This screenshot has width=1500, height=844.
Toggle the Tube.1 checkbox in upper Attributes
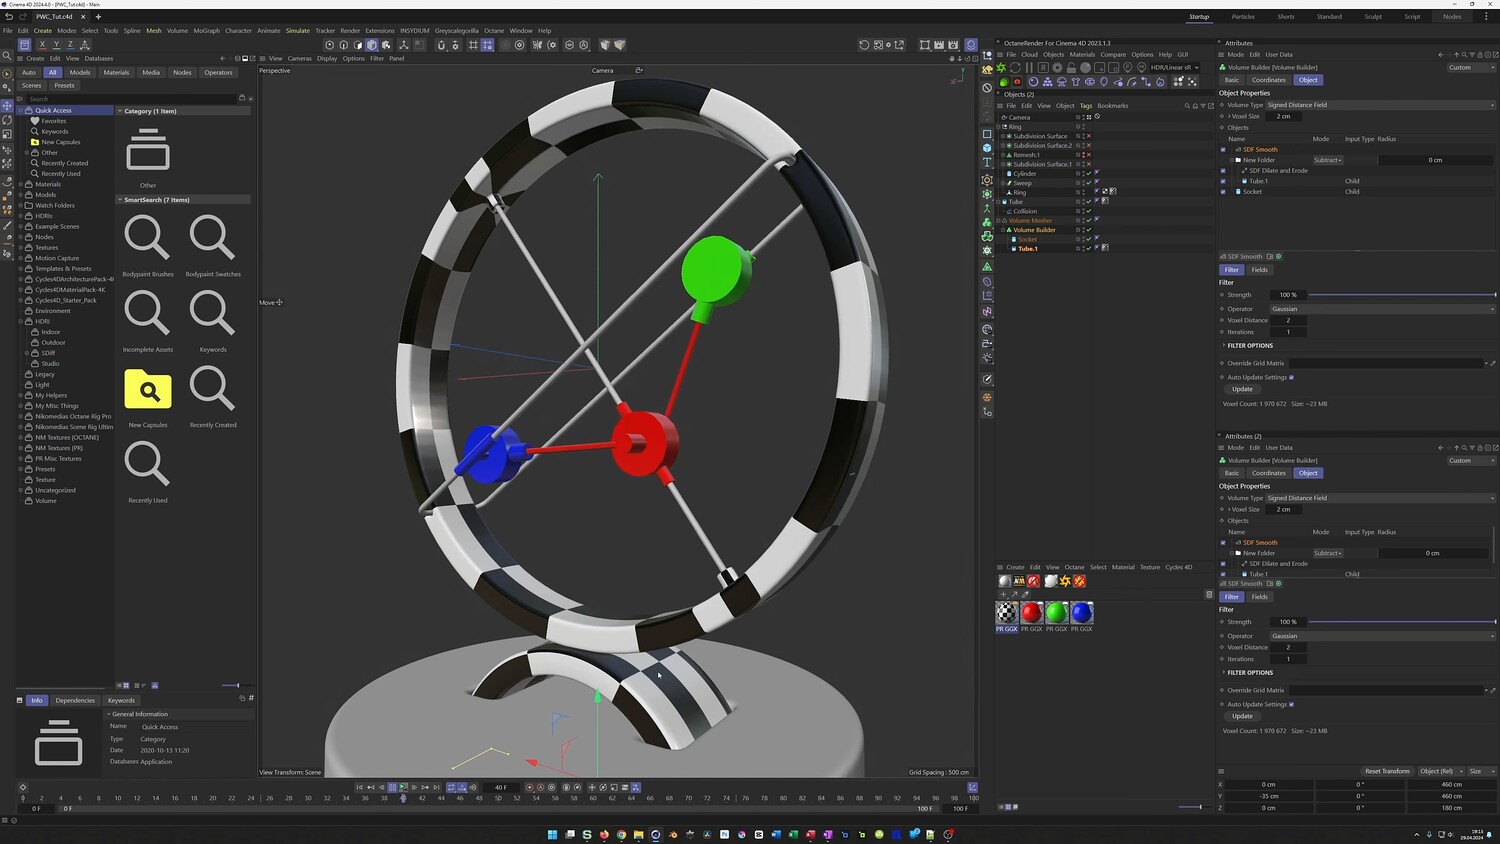[x=1223, y=181]
